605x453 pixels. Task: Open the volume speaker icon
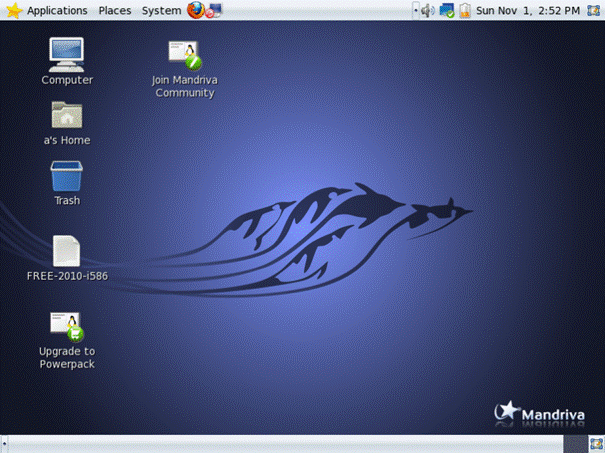[428, 10]
